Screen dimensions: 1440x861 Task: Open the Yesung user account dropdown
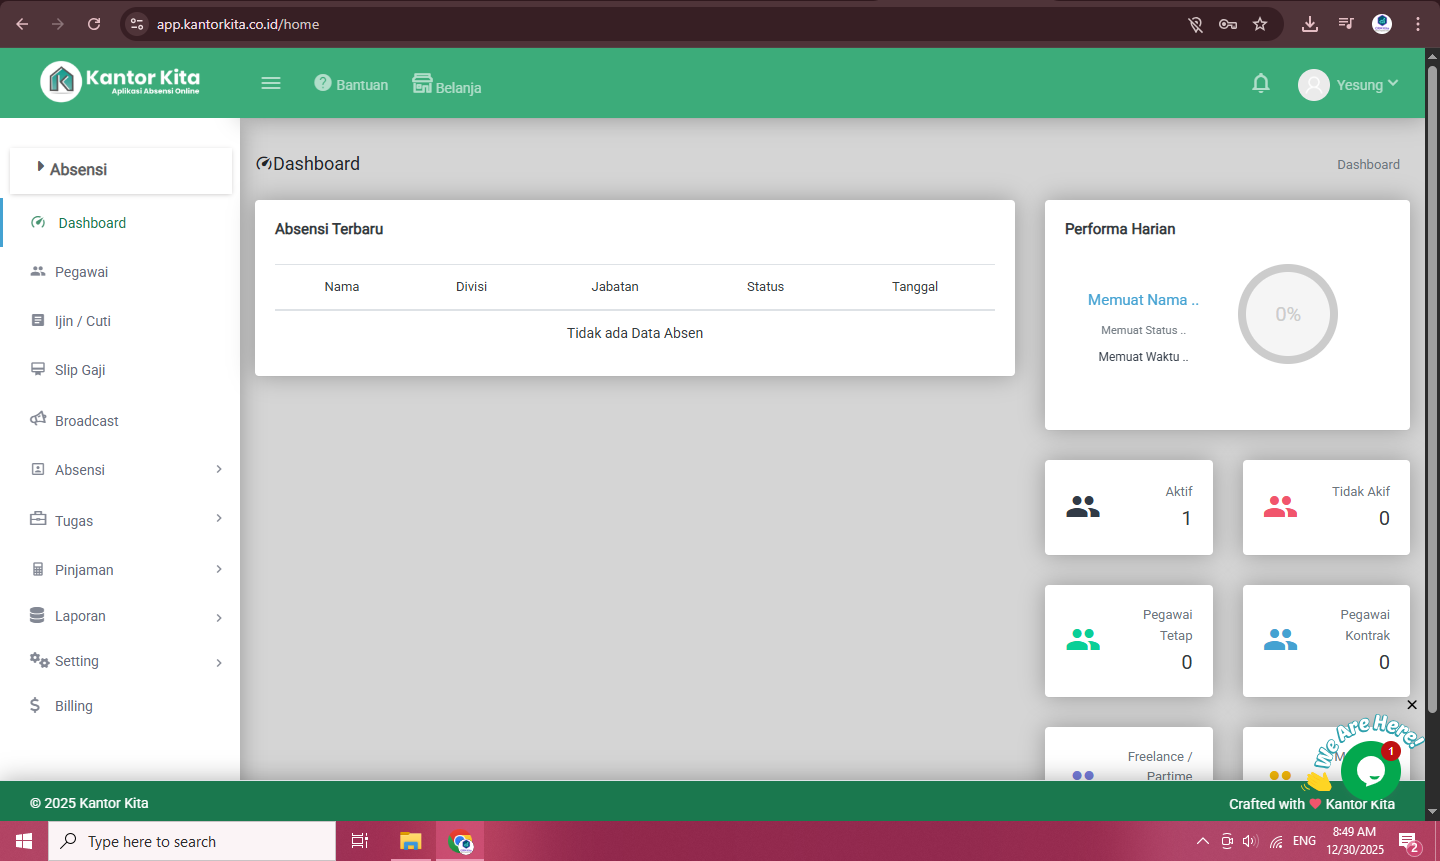coord(1348,85)
